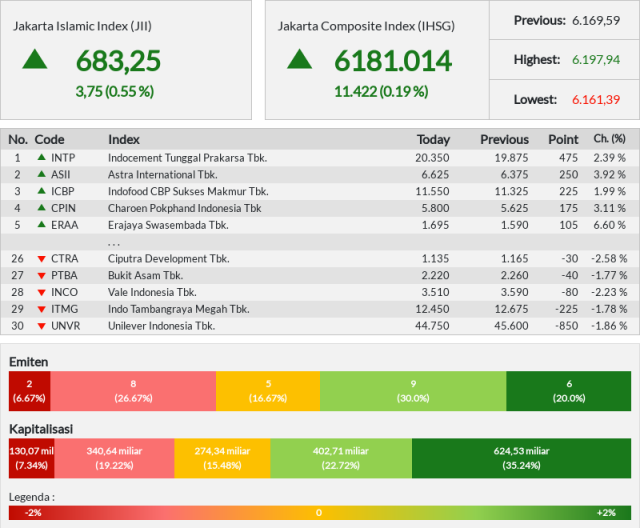The image size is (640, 528).
Task: Click the green up triangle next to INTP
Action: [x=41, y=157]
